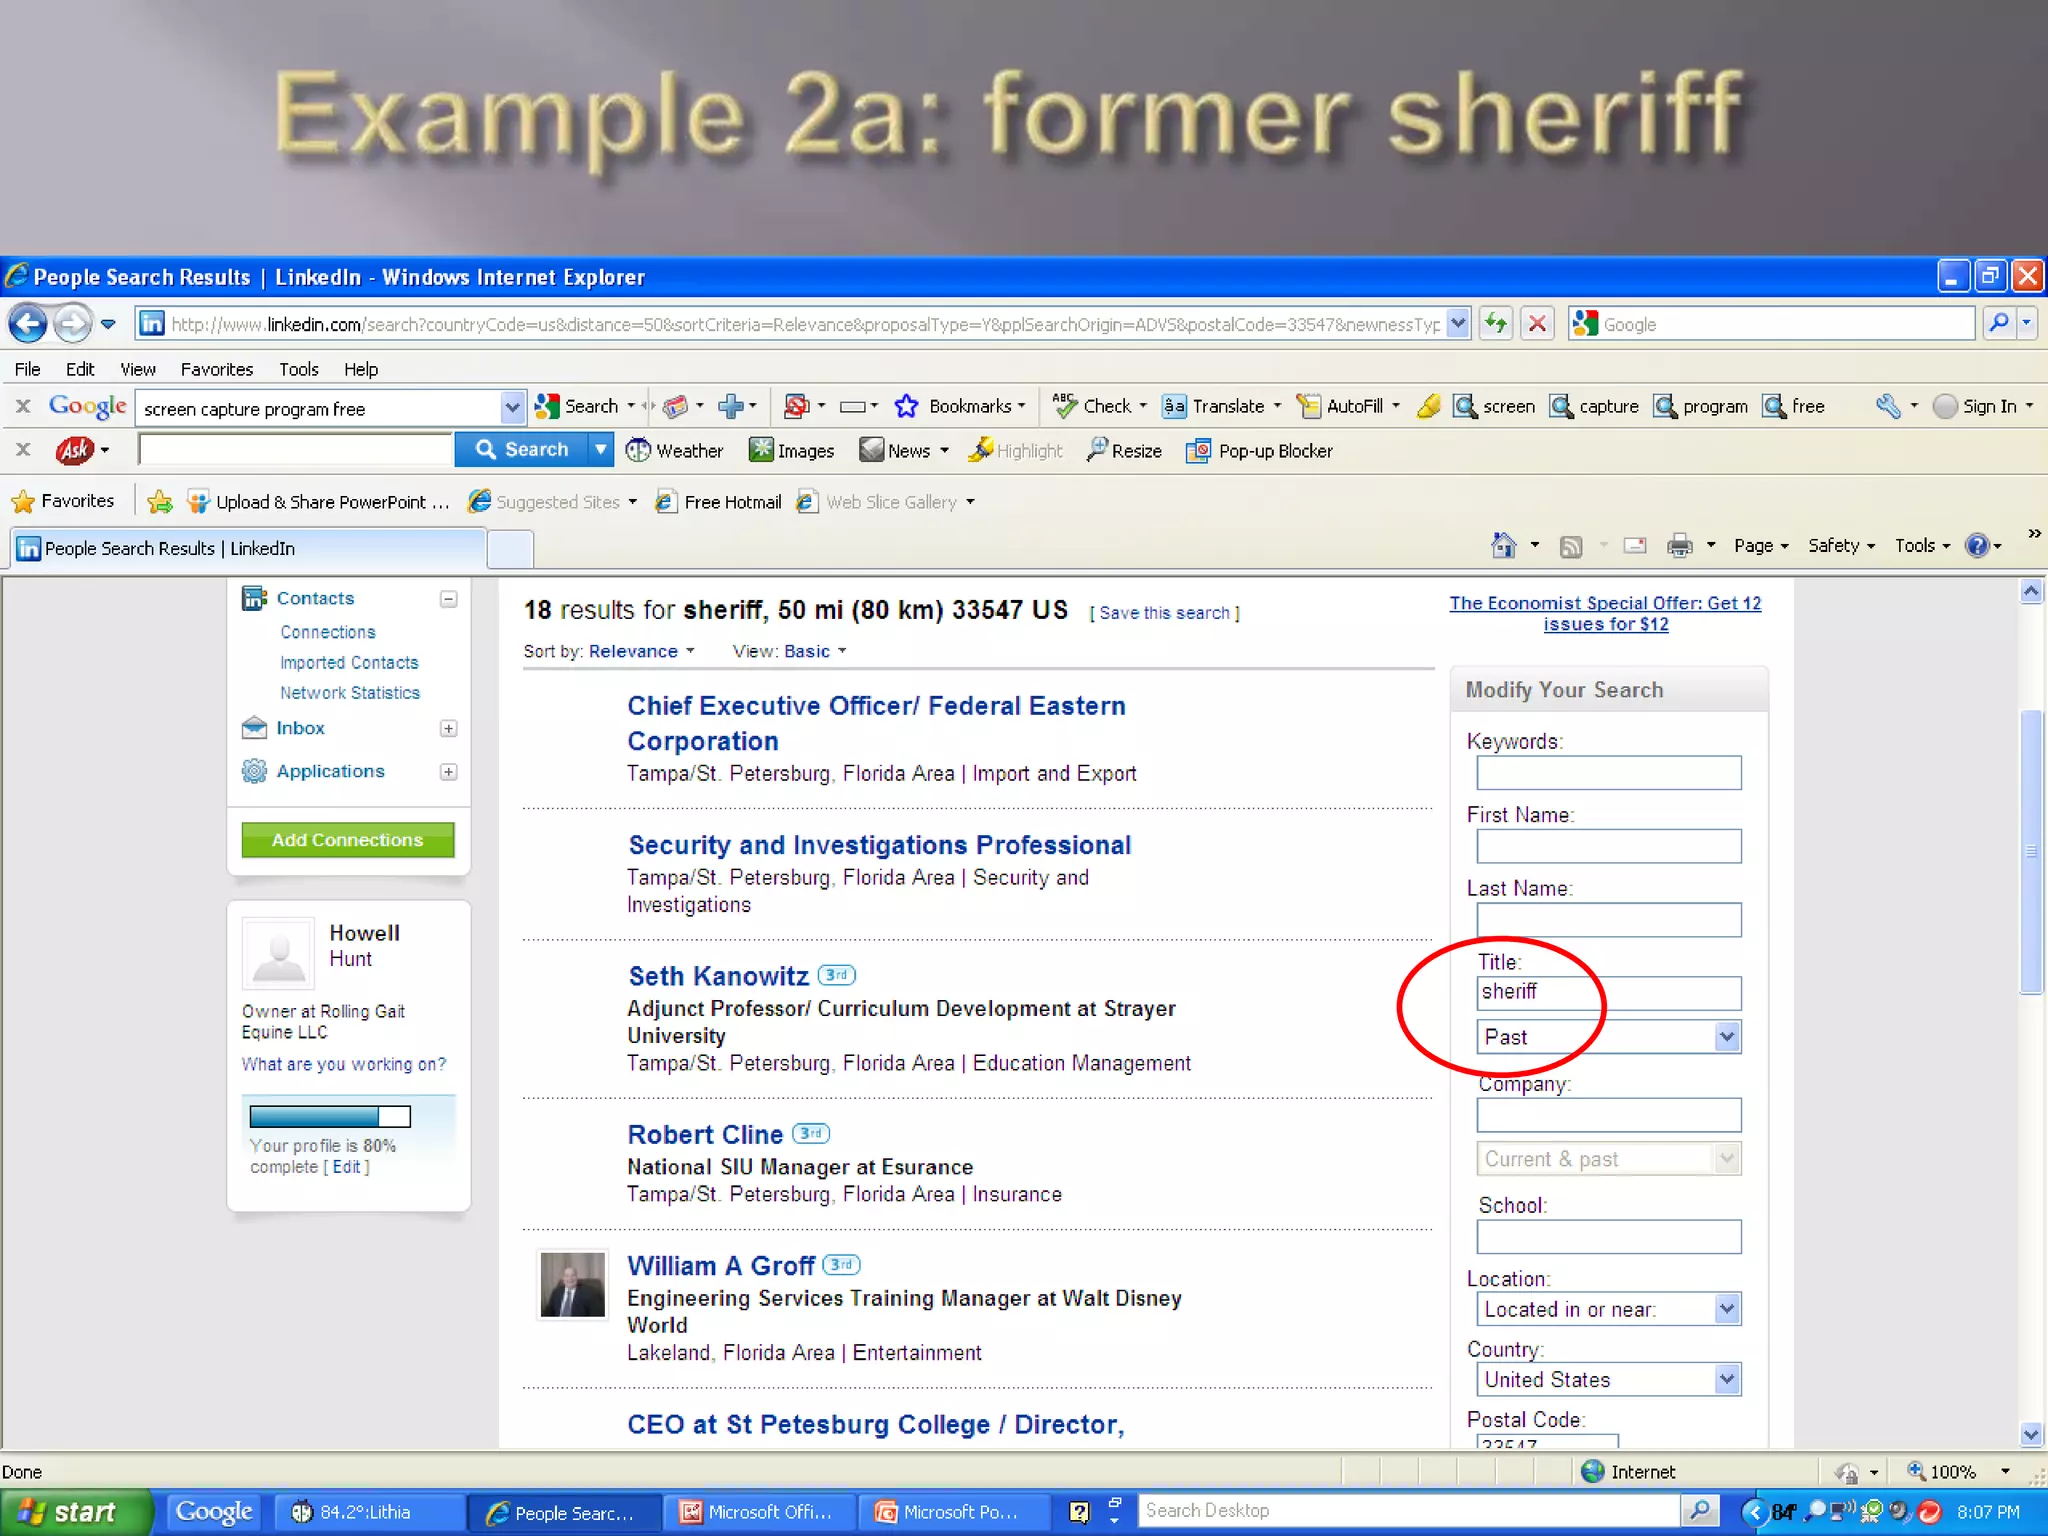Go back with the browser Back arrow
This screenshot has width=2048, height=1536.
(27, 324)
